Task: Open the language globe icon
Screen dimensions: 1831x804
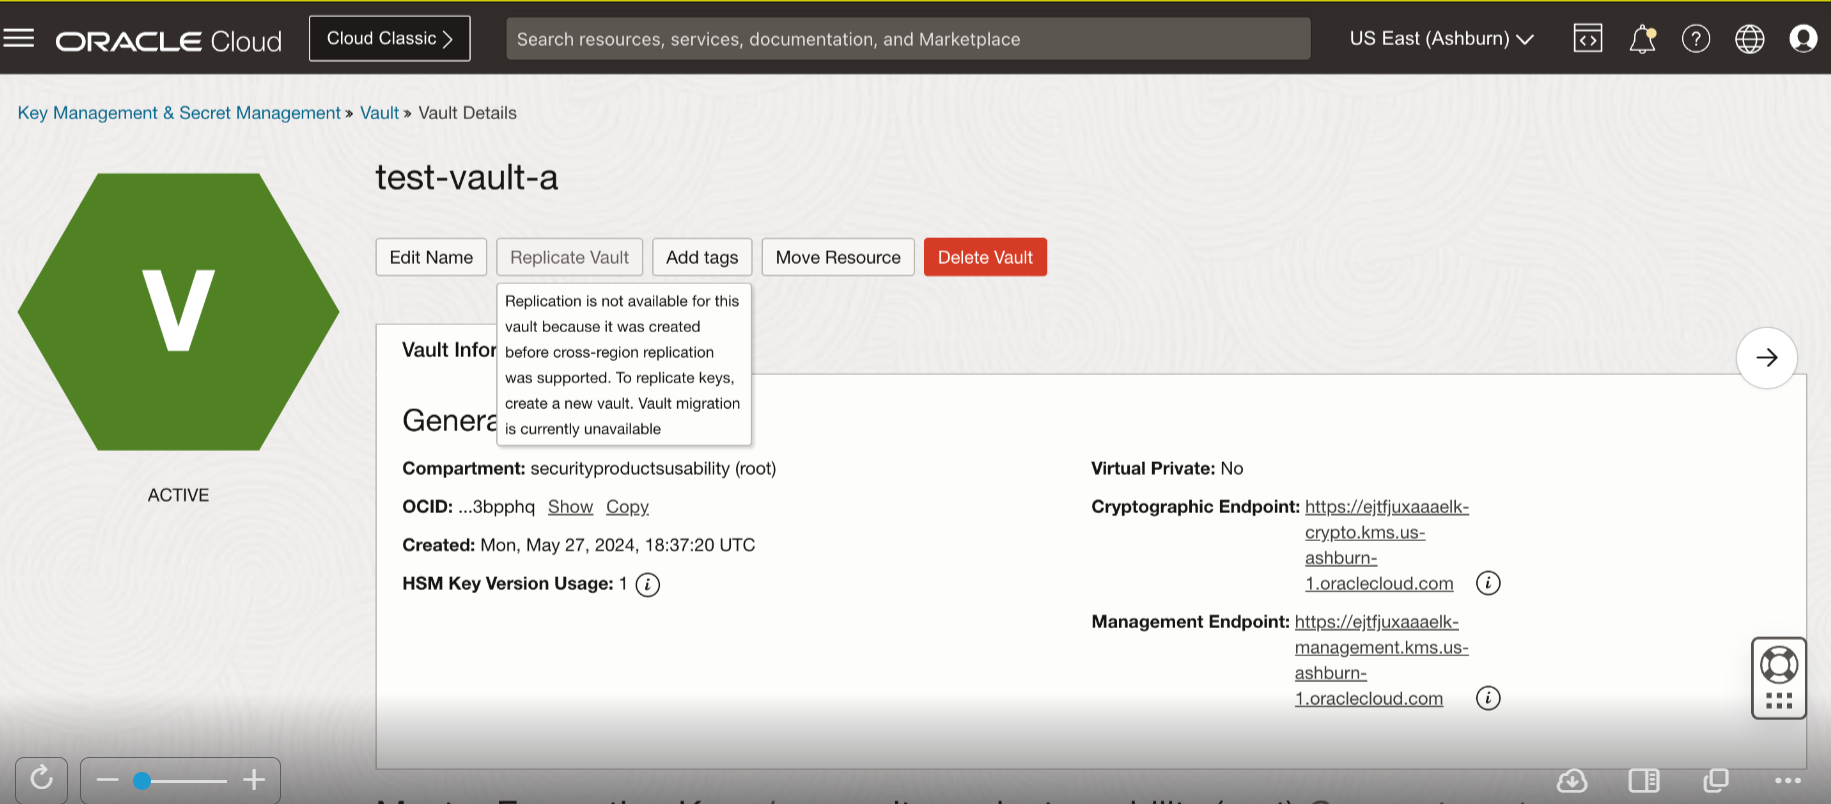Action: [x=1749, y=39]
